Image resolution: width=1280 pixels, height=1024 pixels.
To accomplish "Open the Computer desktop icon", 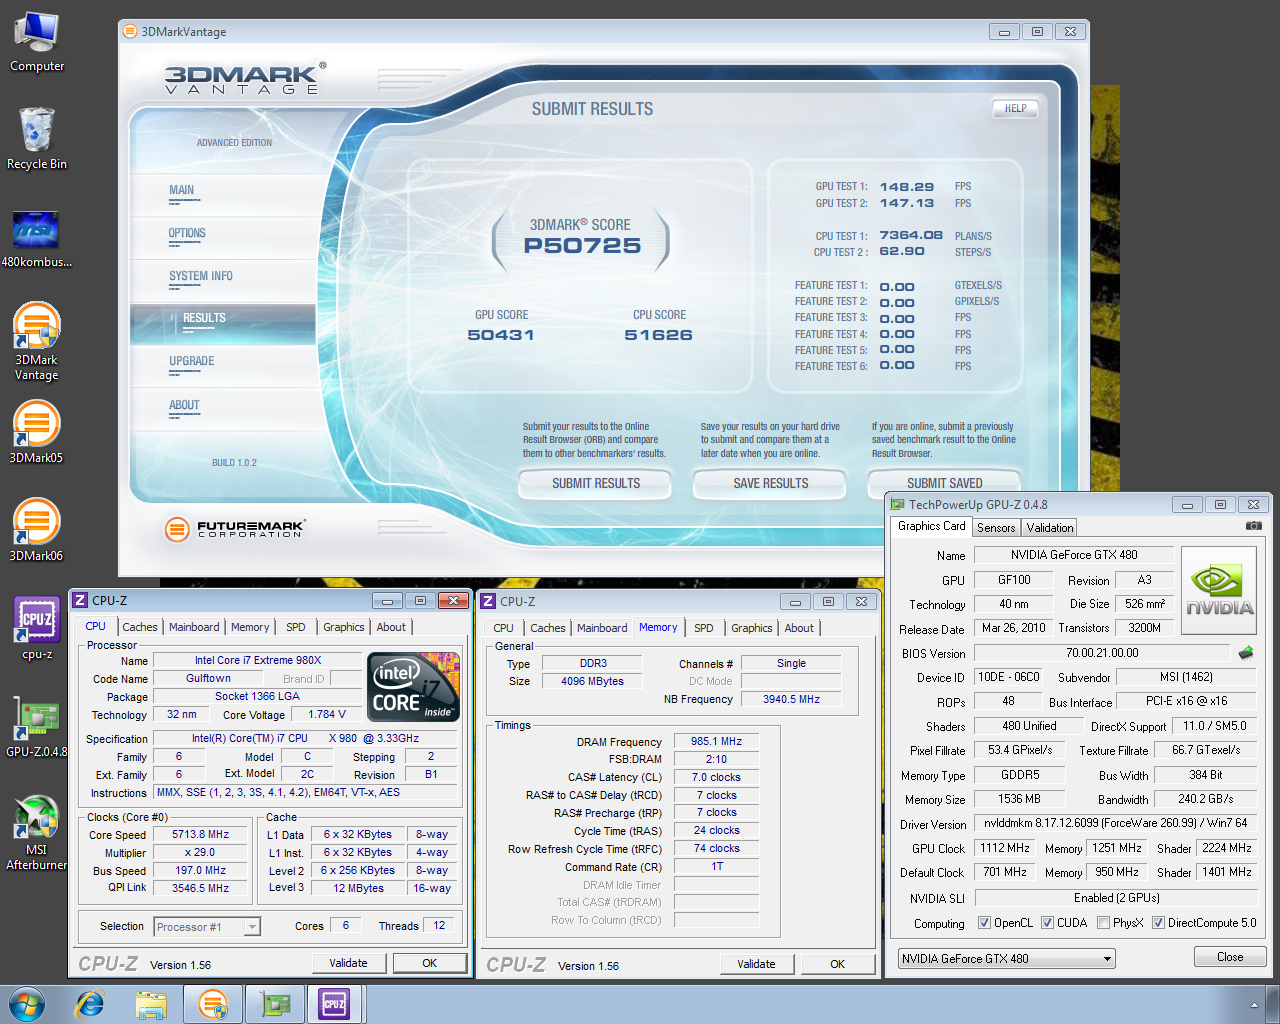I will (37, 42).
